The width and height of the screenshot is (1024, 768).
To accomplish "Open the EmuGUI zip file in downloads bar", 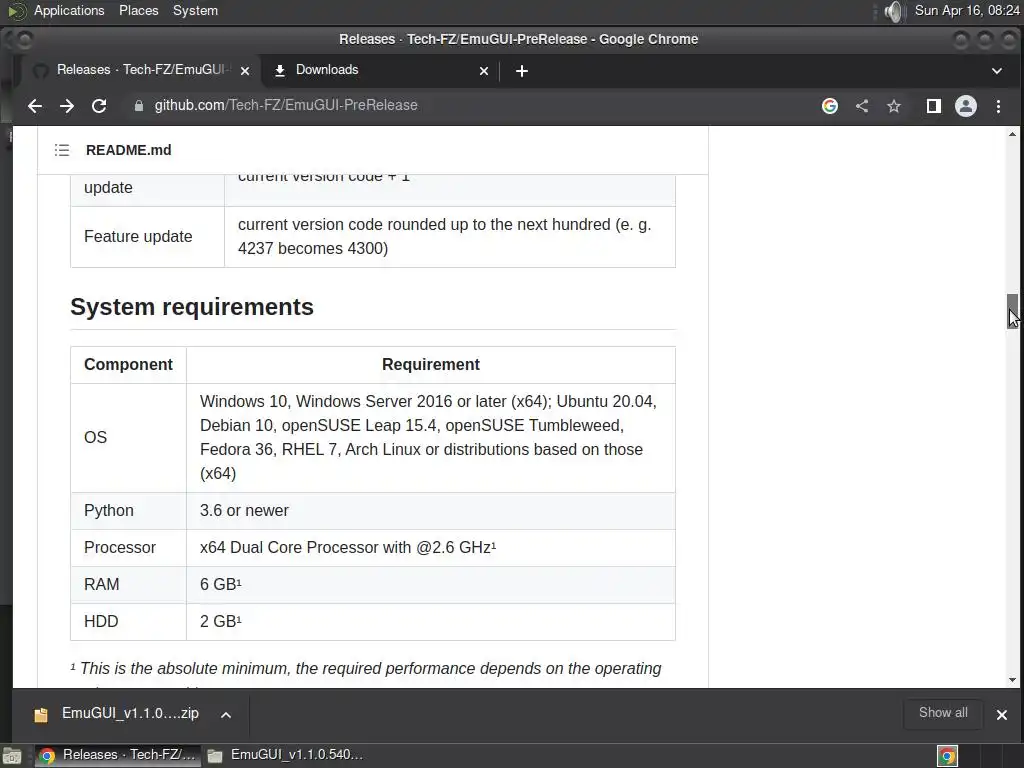I will 118,714.
